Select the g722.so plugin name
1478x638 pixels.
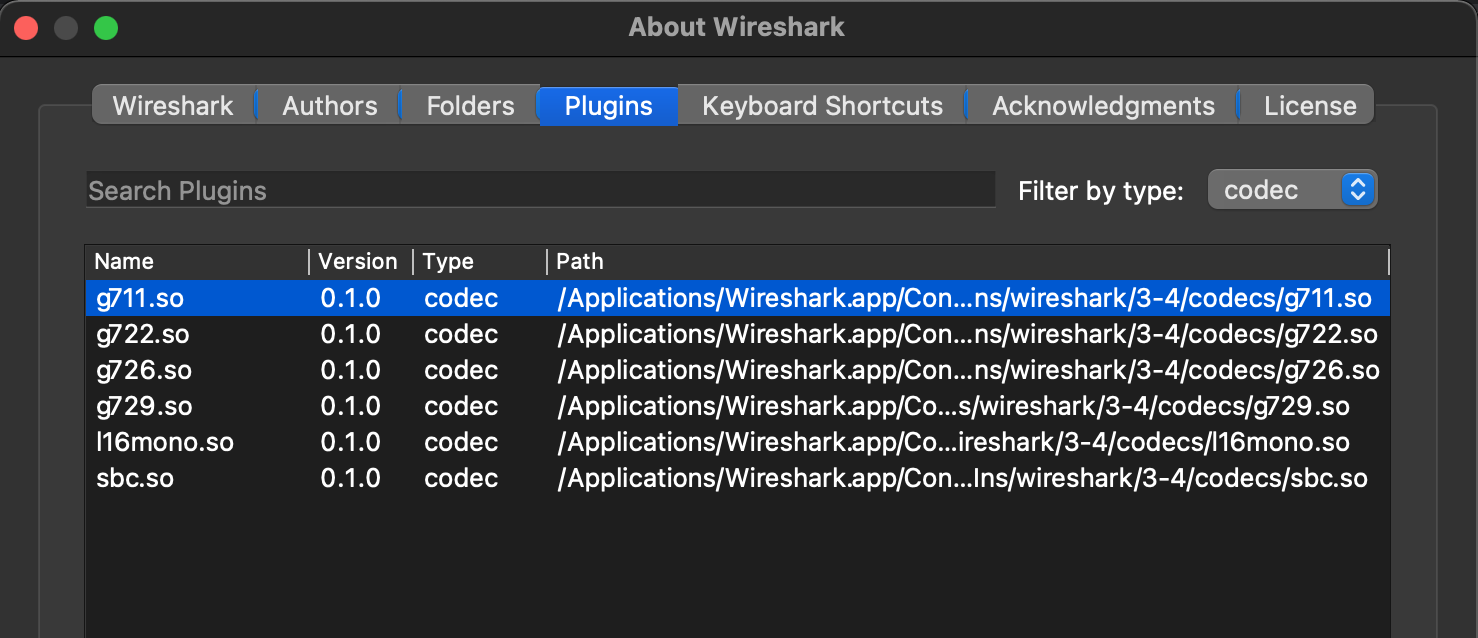142,334
